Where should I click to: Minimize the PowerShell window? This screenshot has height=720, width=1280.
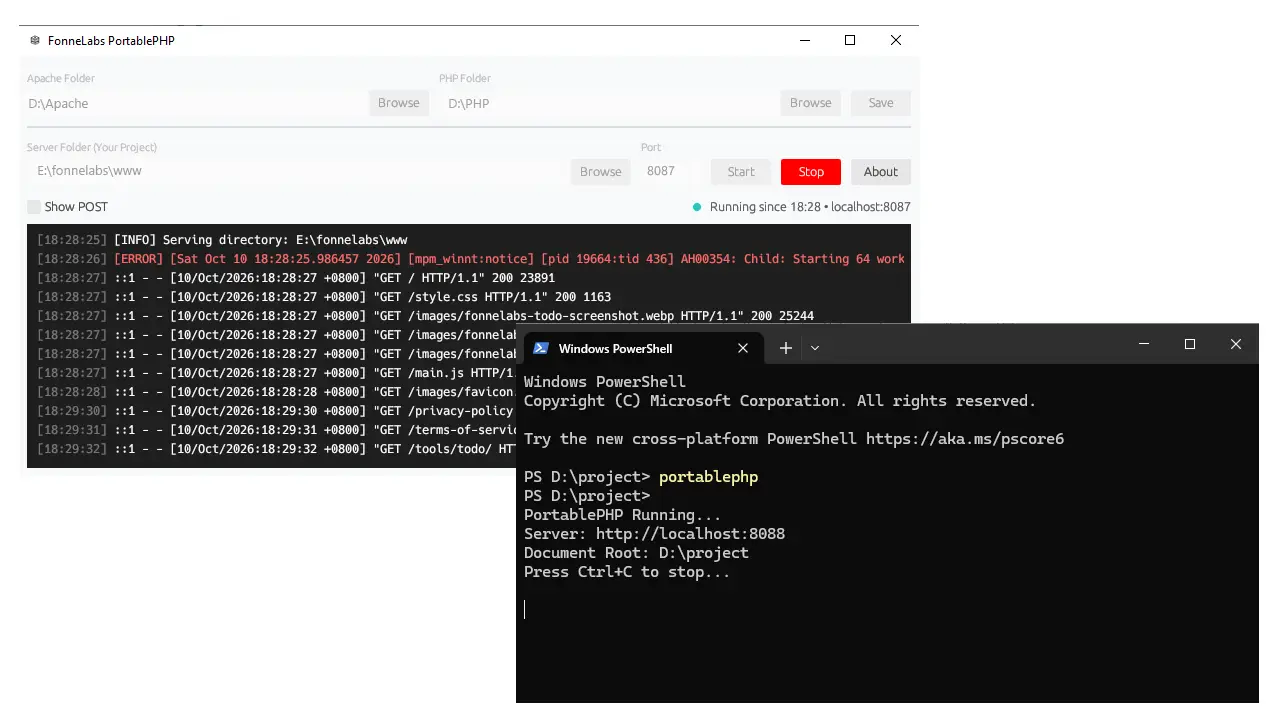coord(1144,344)
